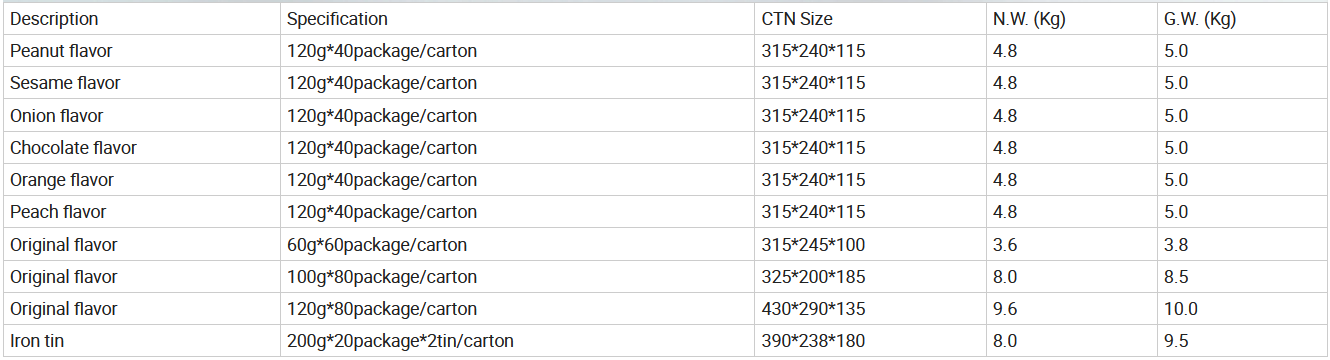Click the Chocolate flavor cell
Screen dimensions: 1330x360
tap(141, 148)
